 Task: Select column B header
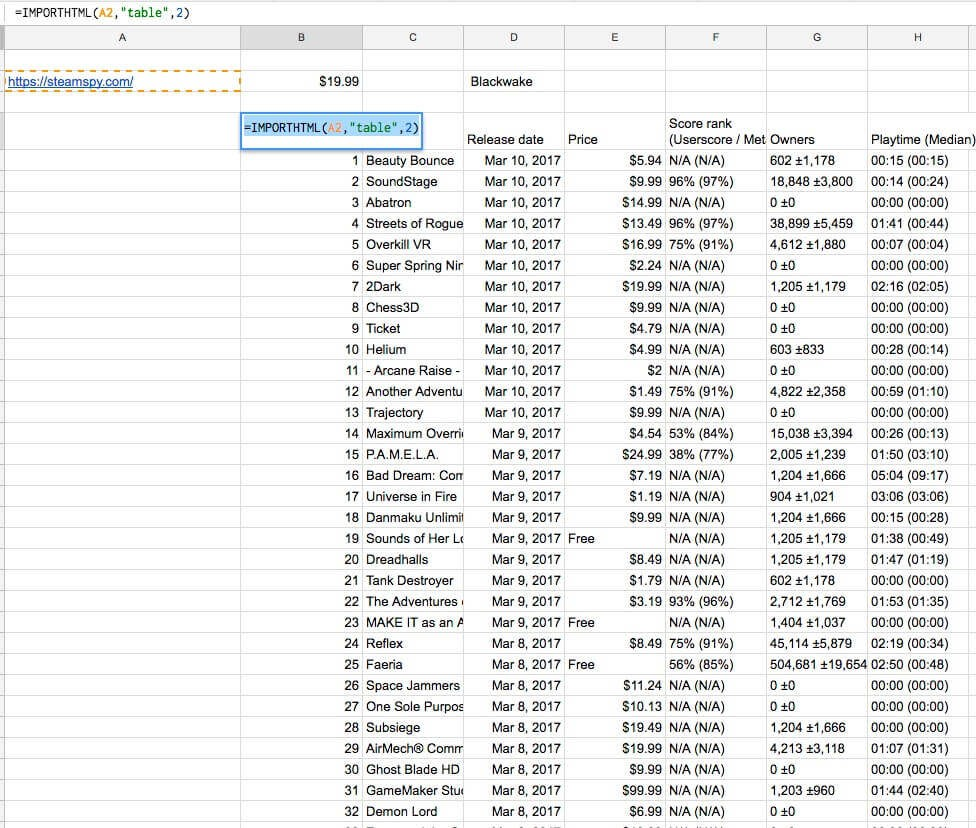301,37
